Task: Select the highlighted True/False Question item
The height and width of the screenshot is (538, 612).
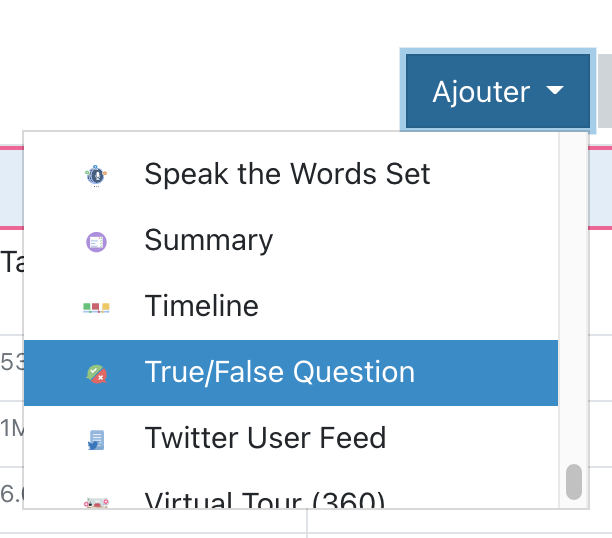Action: coord(279,373)
